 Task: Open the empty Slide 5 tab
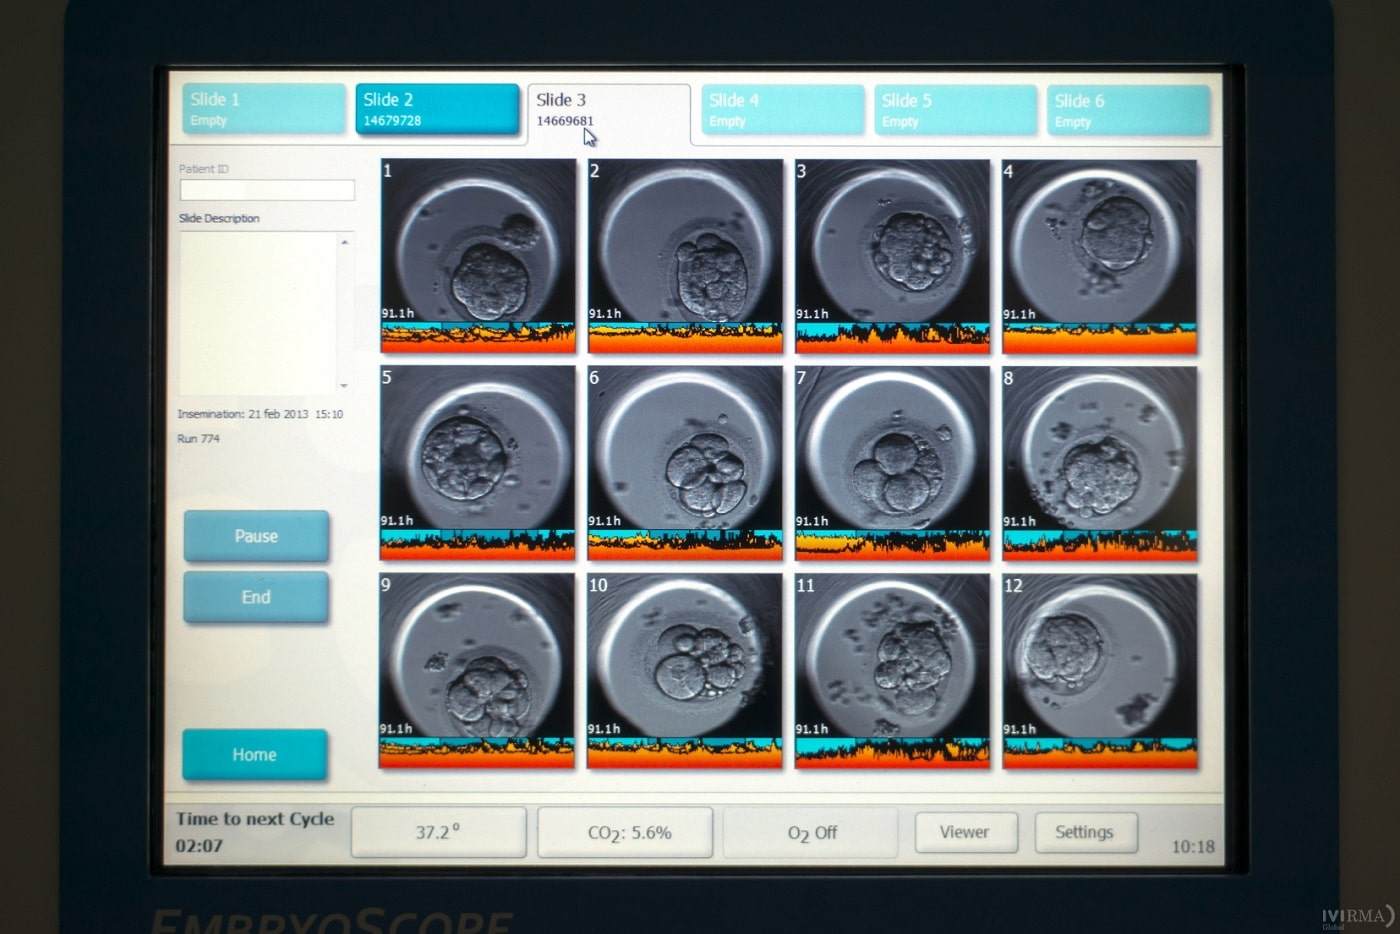click(x=955, y=110)
